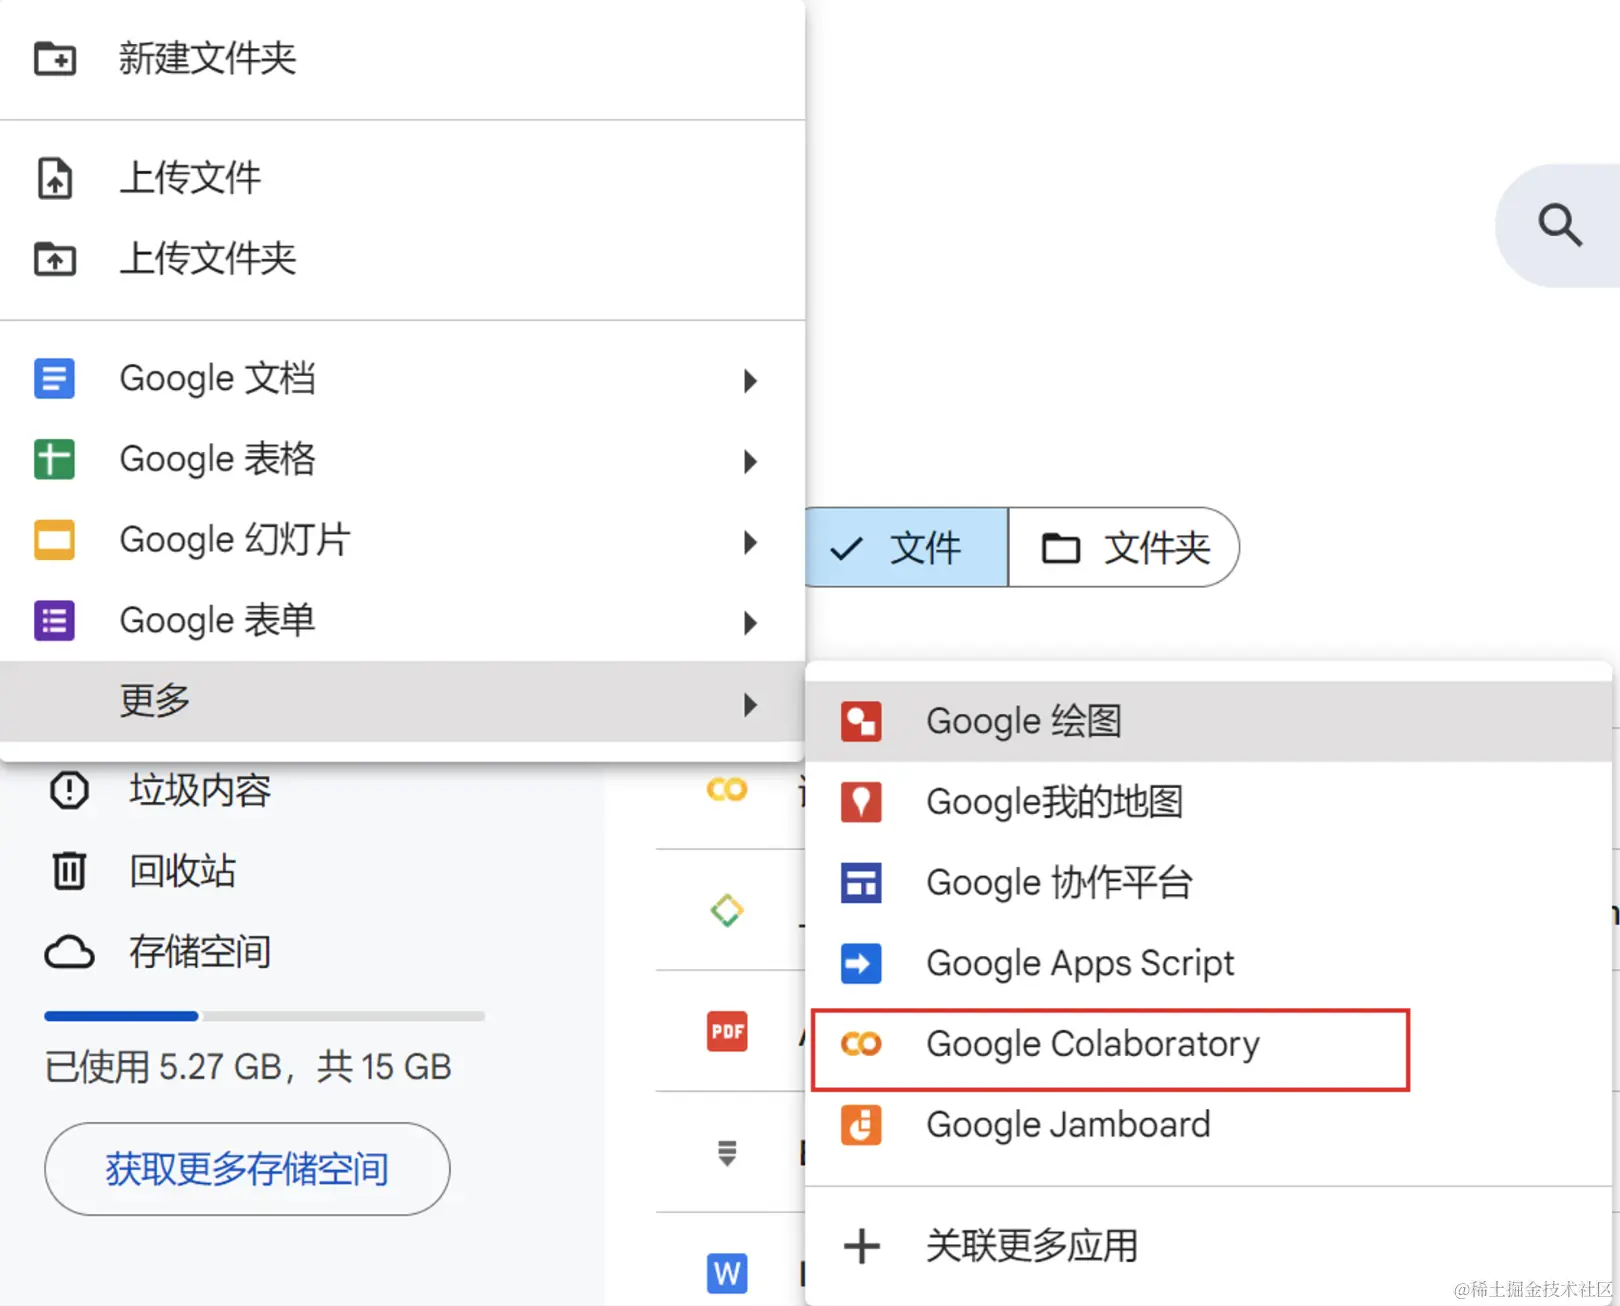
Task: Click the gray lines file icon in list
Action: point(727,1153)
